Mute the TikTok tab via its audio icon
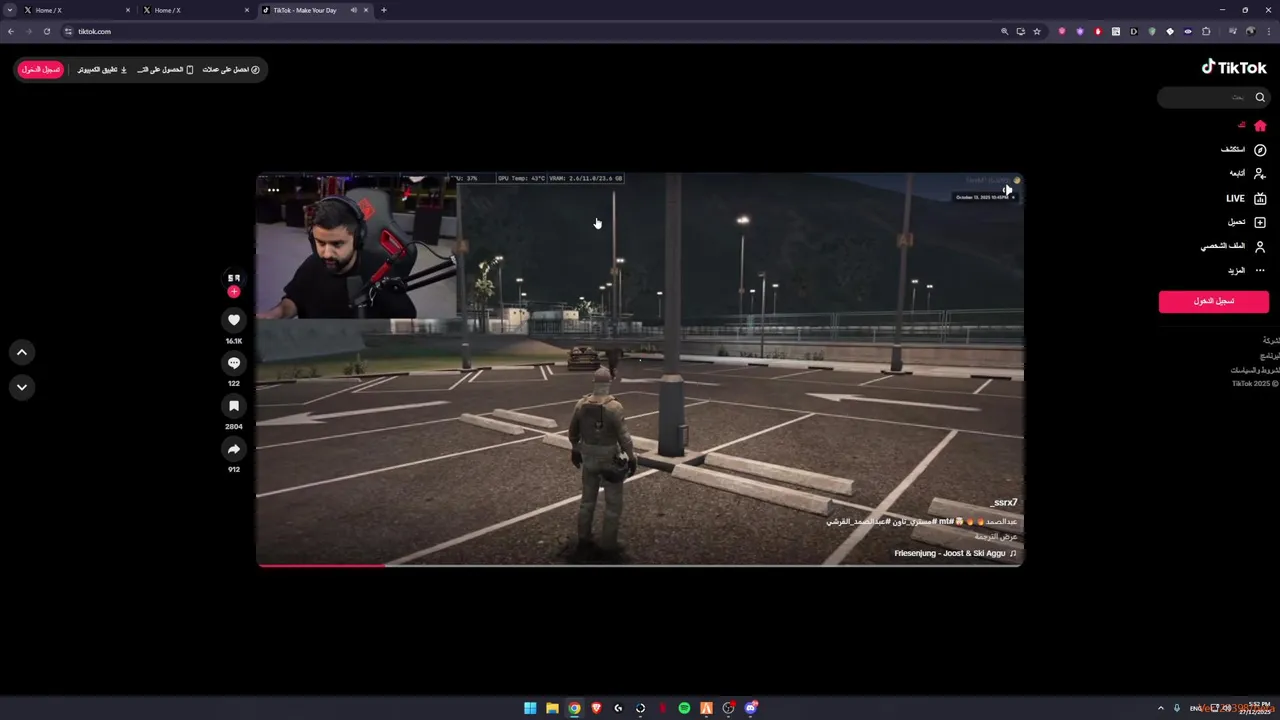The height and width of the screenshot is (720, 1280). pyautogui.click(x=353, y=10)
